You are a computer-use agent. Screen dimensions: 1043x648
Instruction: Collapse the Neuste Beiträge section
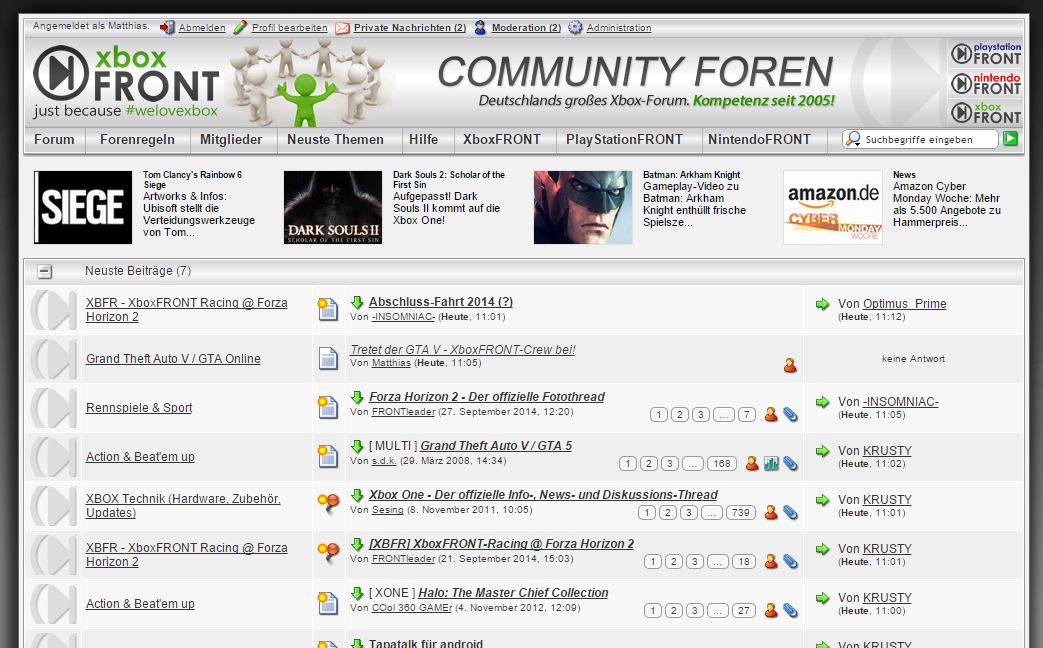click(x=44, y=271)
